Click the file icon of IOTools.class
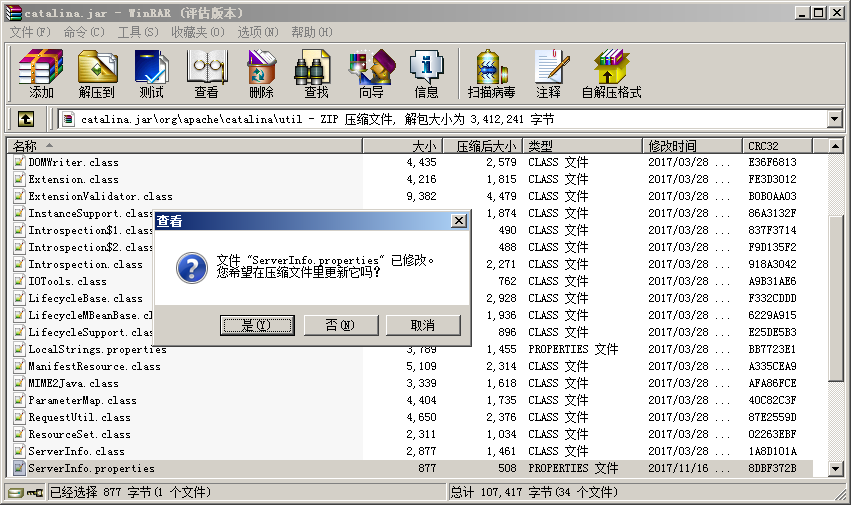 coord(20,281)
